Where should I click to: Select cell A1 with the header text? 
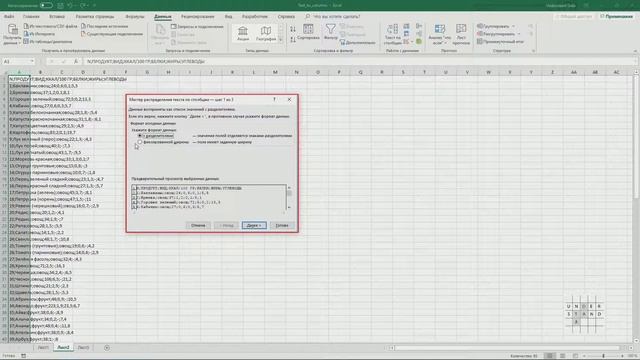point(19,79)
